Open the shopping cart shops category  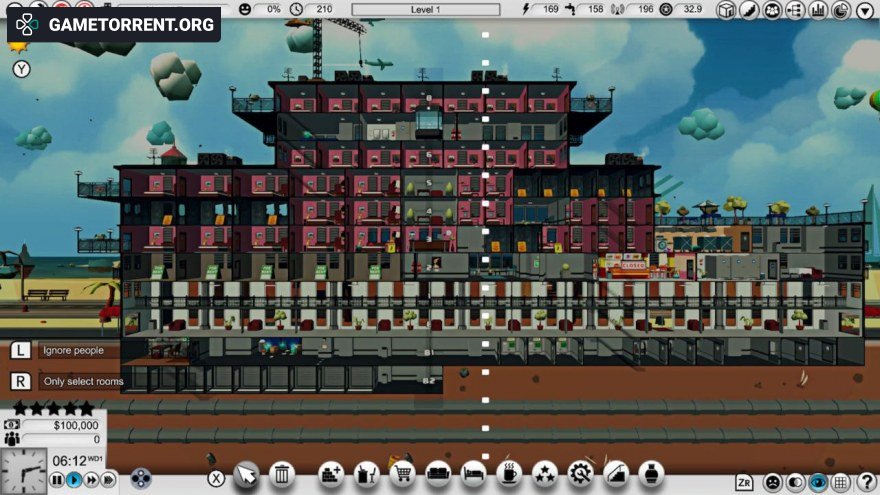click(402, 476)
